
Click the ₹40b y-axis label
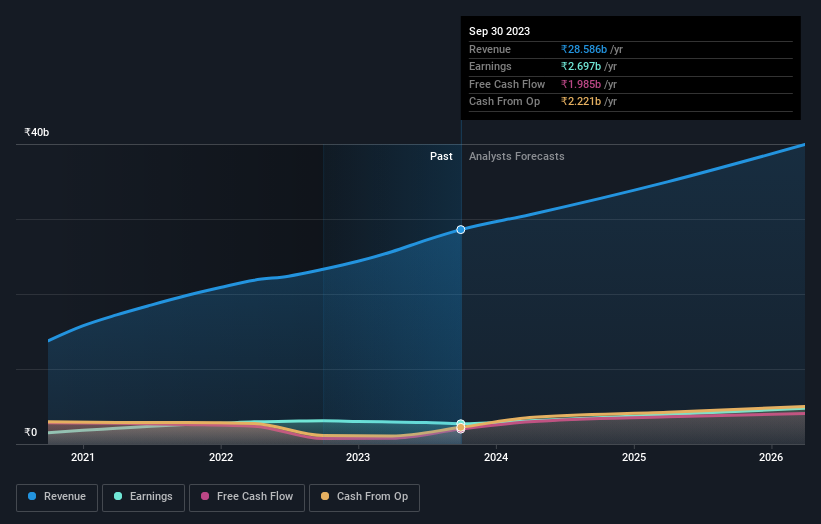point(37,132)
